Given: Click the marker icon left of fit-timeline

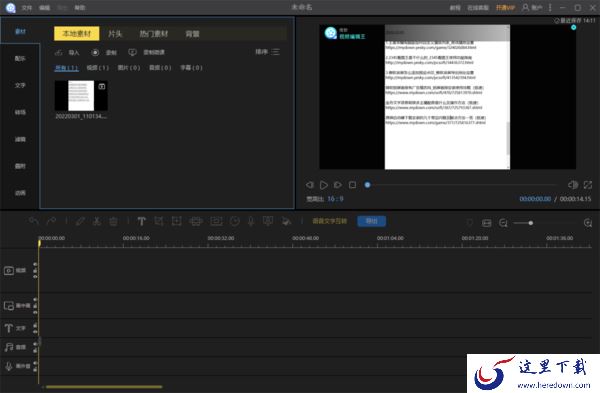Looking at the screenshot, I should coord(470,223).
